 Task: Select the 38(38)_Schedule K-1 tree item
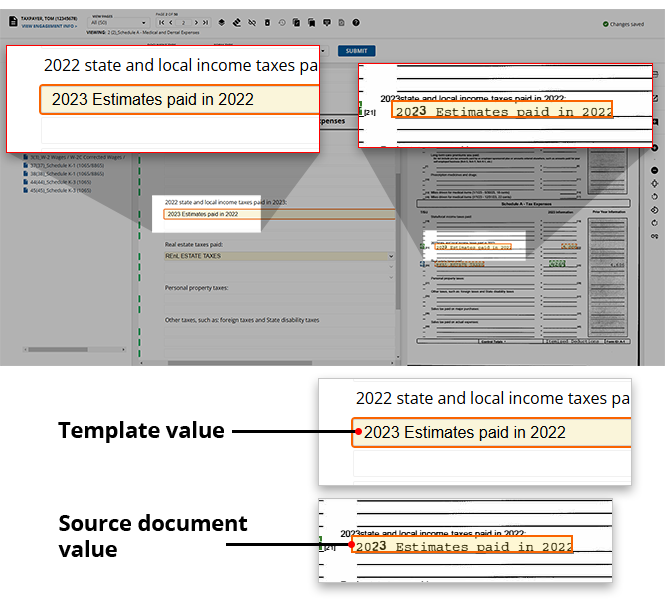coord(64,174)
